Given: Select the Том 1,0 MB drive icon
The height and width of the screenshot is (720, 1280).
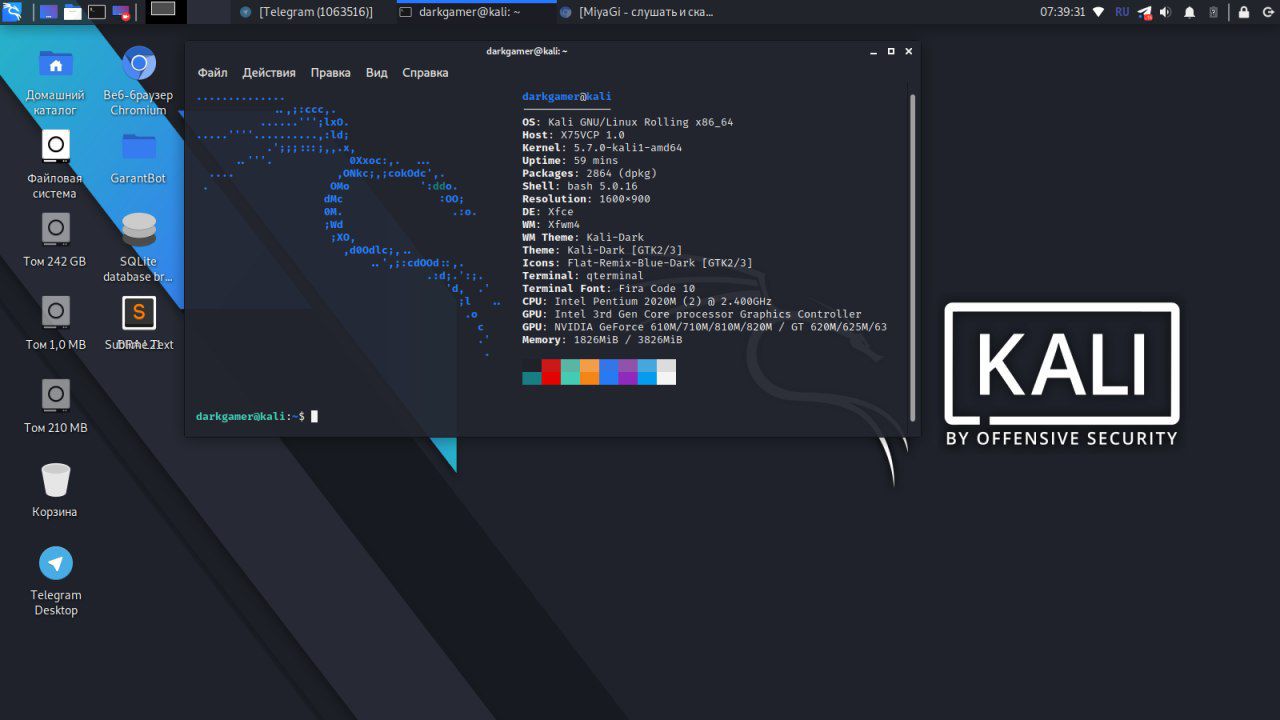Looking at the screenshot, I should (x=55, y=323).
